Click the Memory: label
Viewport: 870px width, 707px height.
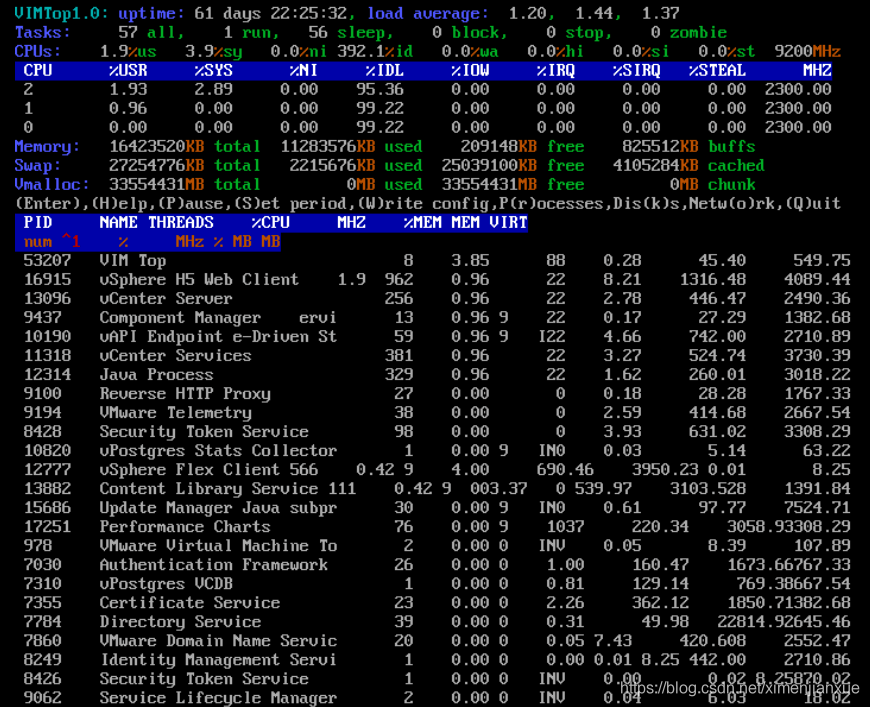(x=47, y=147)
